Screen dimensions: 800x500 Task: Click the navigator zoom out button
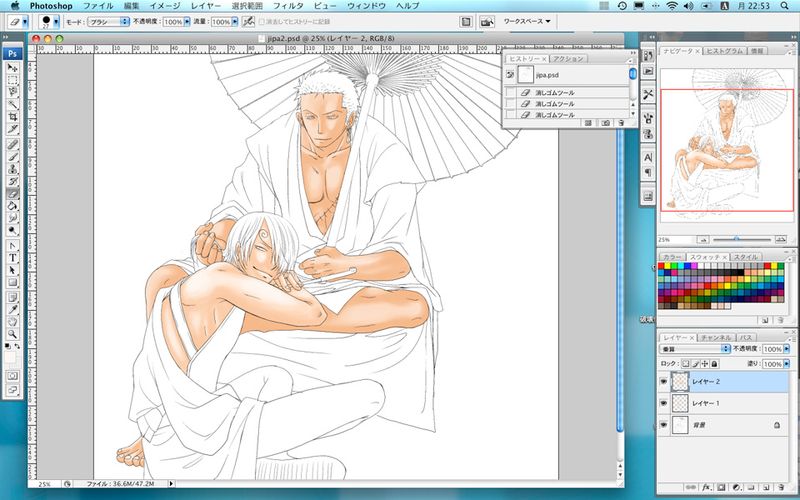(x=703, y=239)
